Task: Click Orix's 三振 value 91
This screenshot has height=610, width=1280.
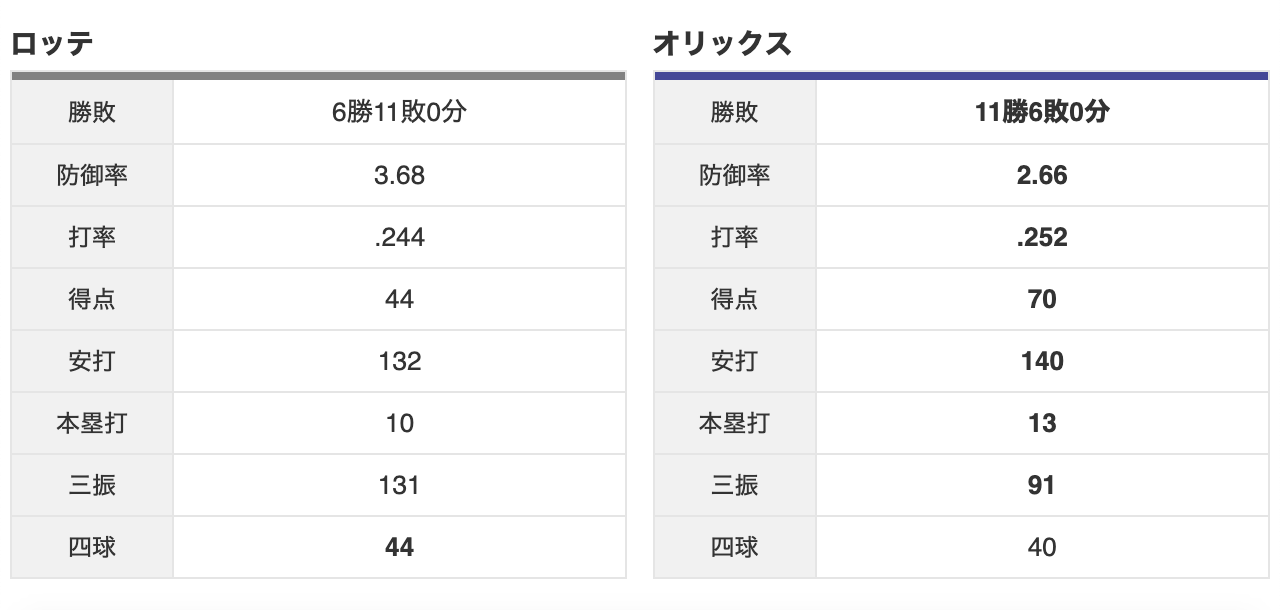Action: [1042, 486]
